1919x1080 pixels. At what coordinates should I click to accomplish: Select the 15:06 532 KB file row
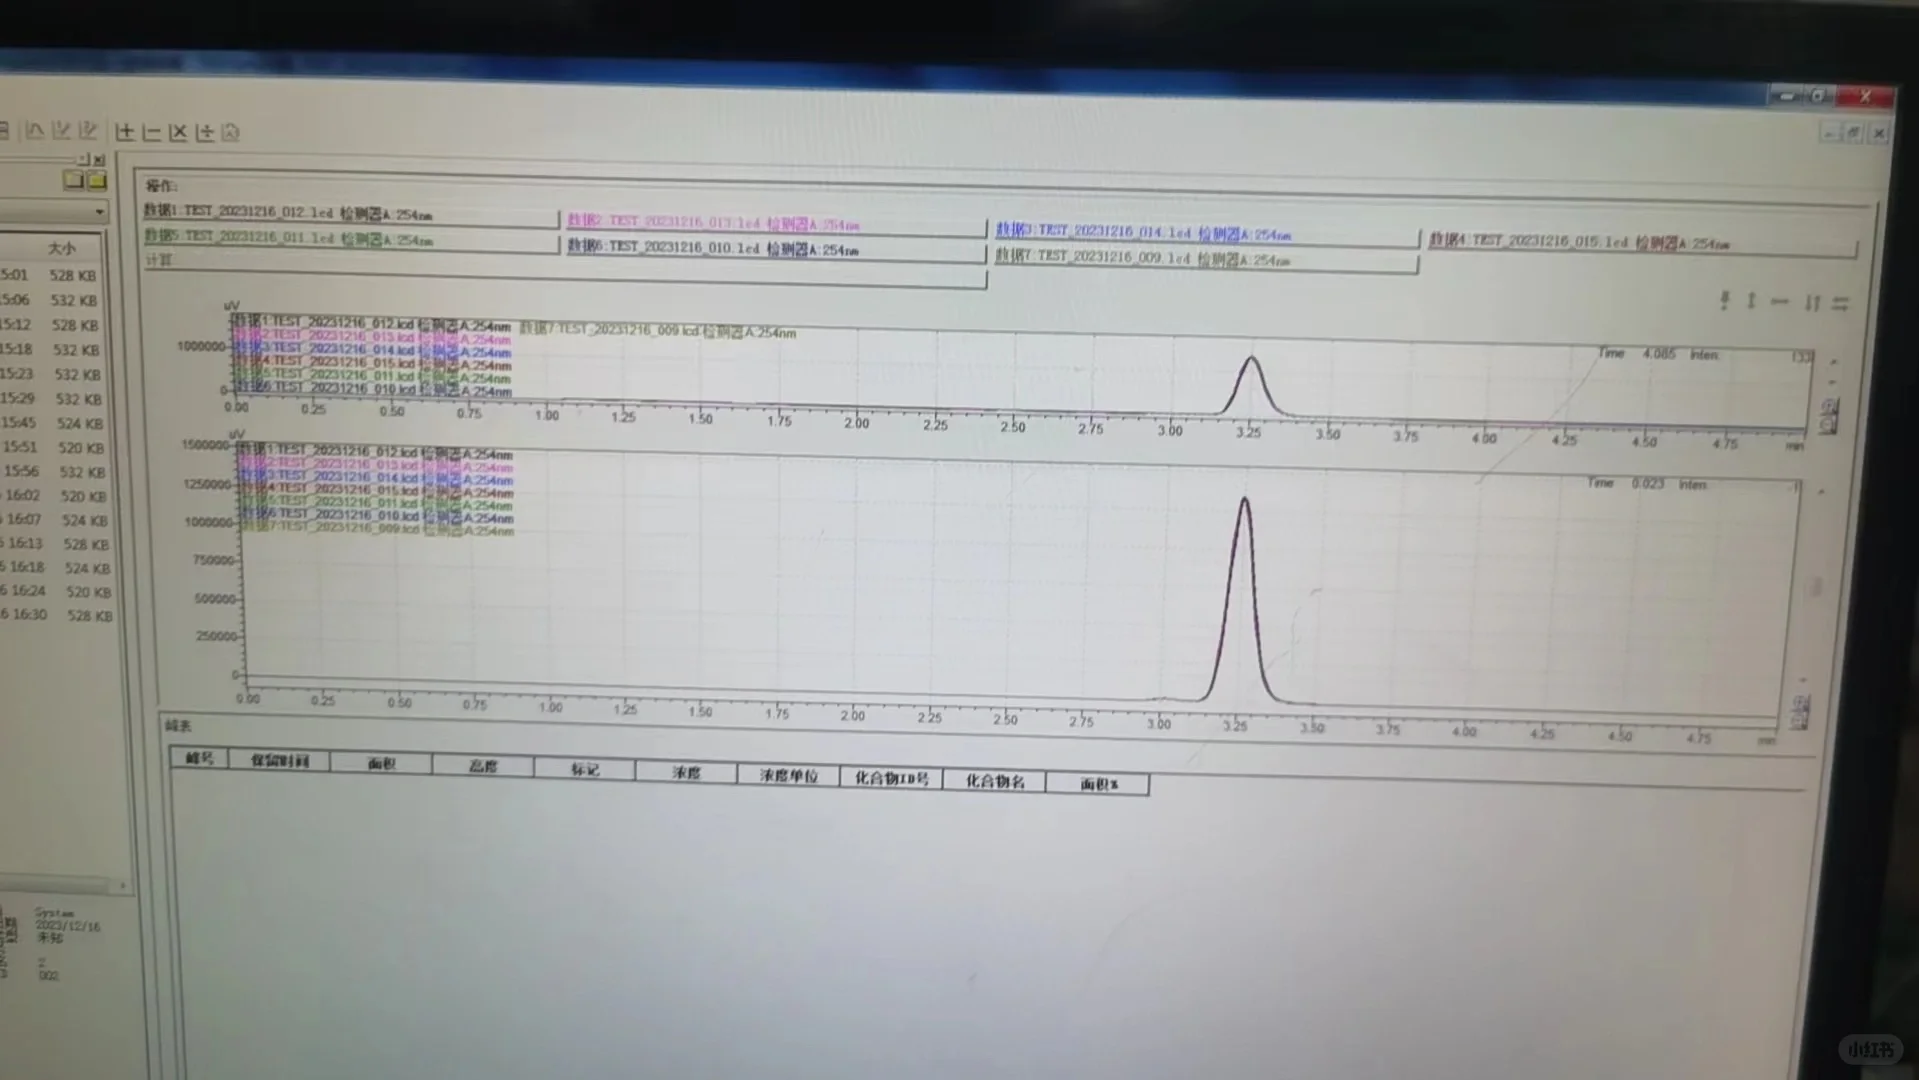[50, 300]
